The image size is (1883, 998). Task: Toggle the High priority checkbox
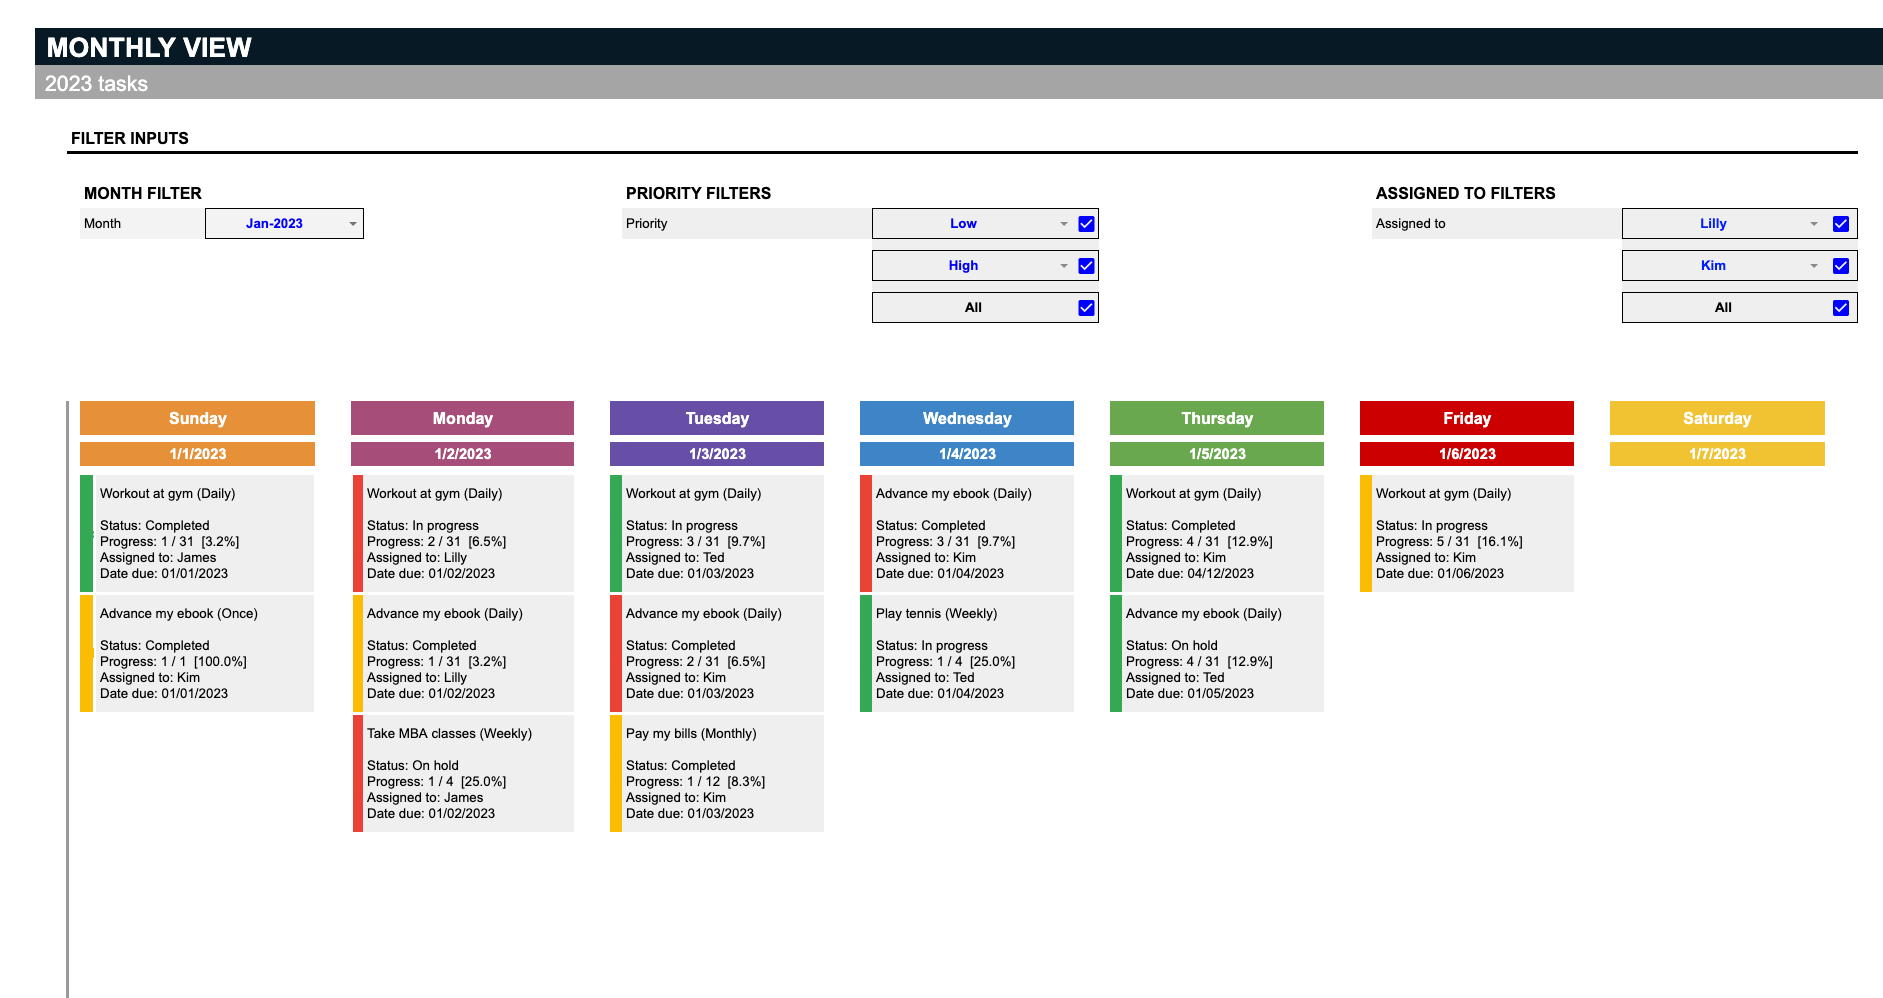click(1086, 266)
